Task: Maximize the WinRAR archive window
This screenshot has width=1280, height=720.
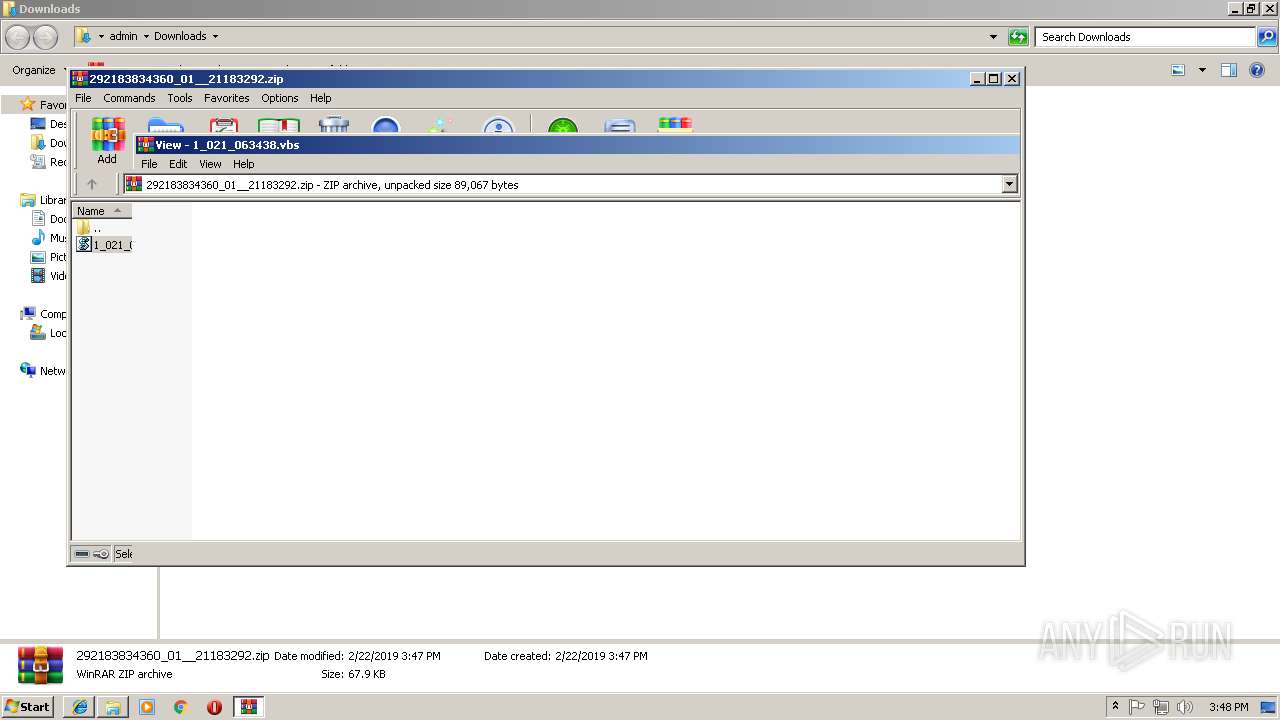Action: (x=994, y=78)
